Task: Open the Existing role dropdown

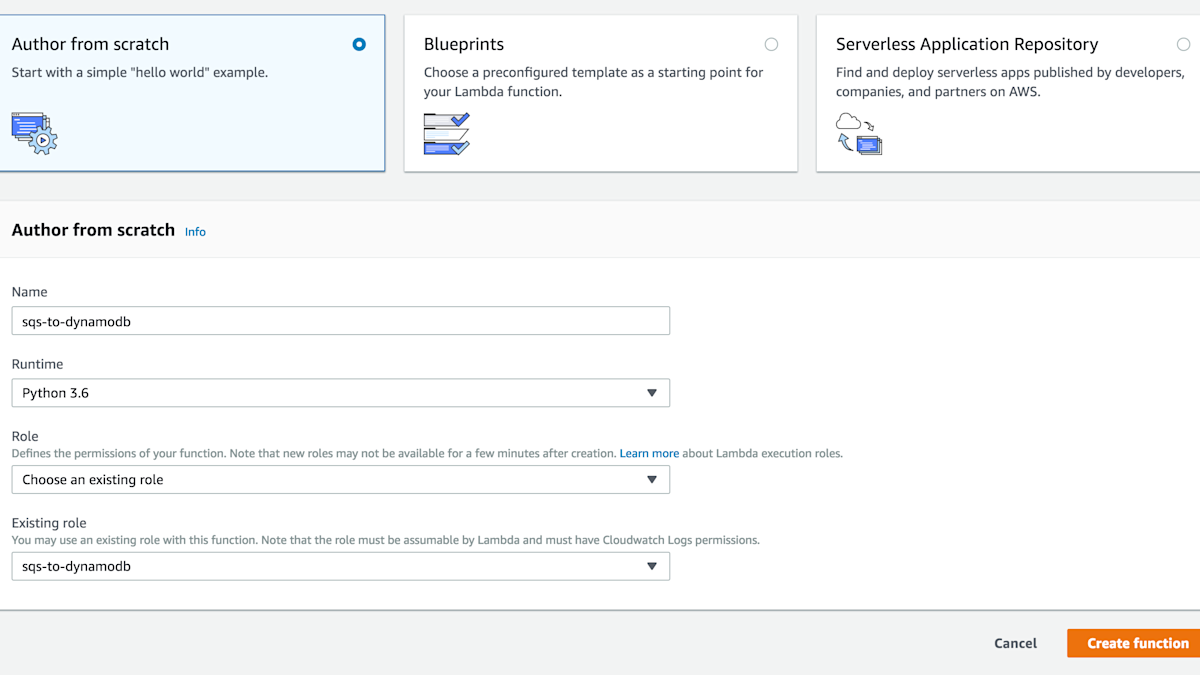Action: [x=340, y=566]
